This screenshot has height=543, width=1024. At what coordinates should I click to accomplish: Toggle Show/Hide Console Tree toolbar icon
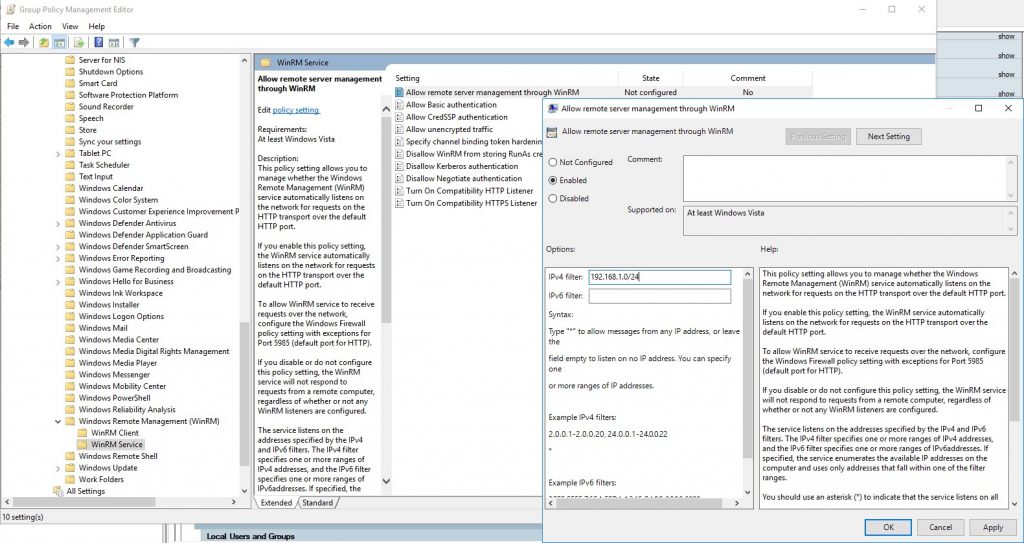point(60,43)
